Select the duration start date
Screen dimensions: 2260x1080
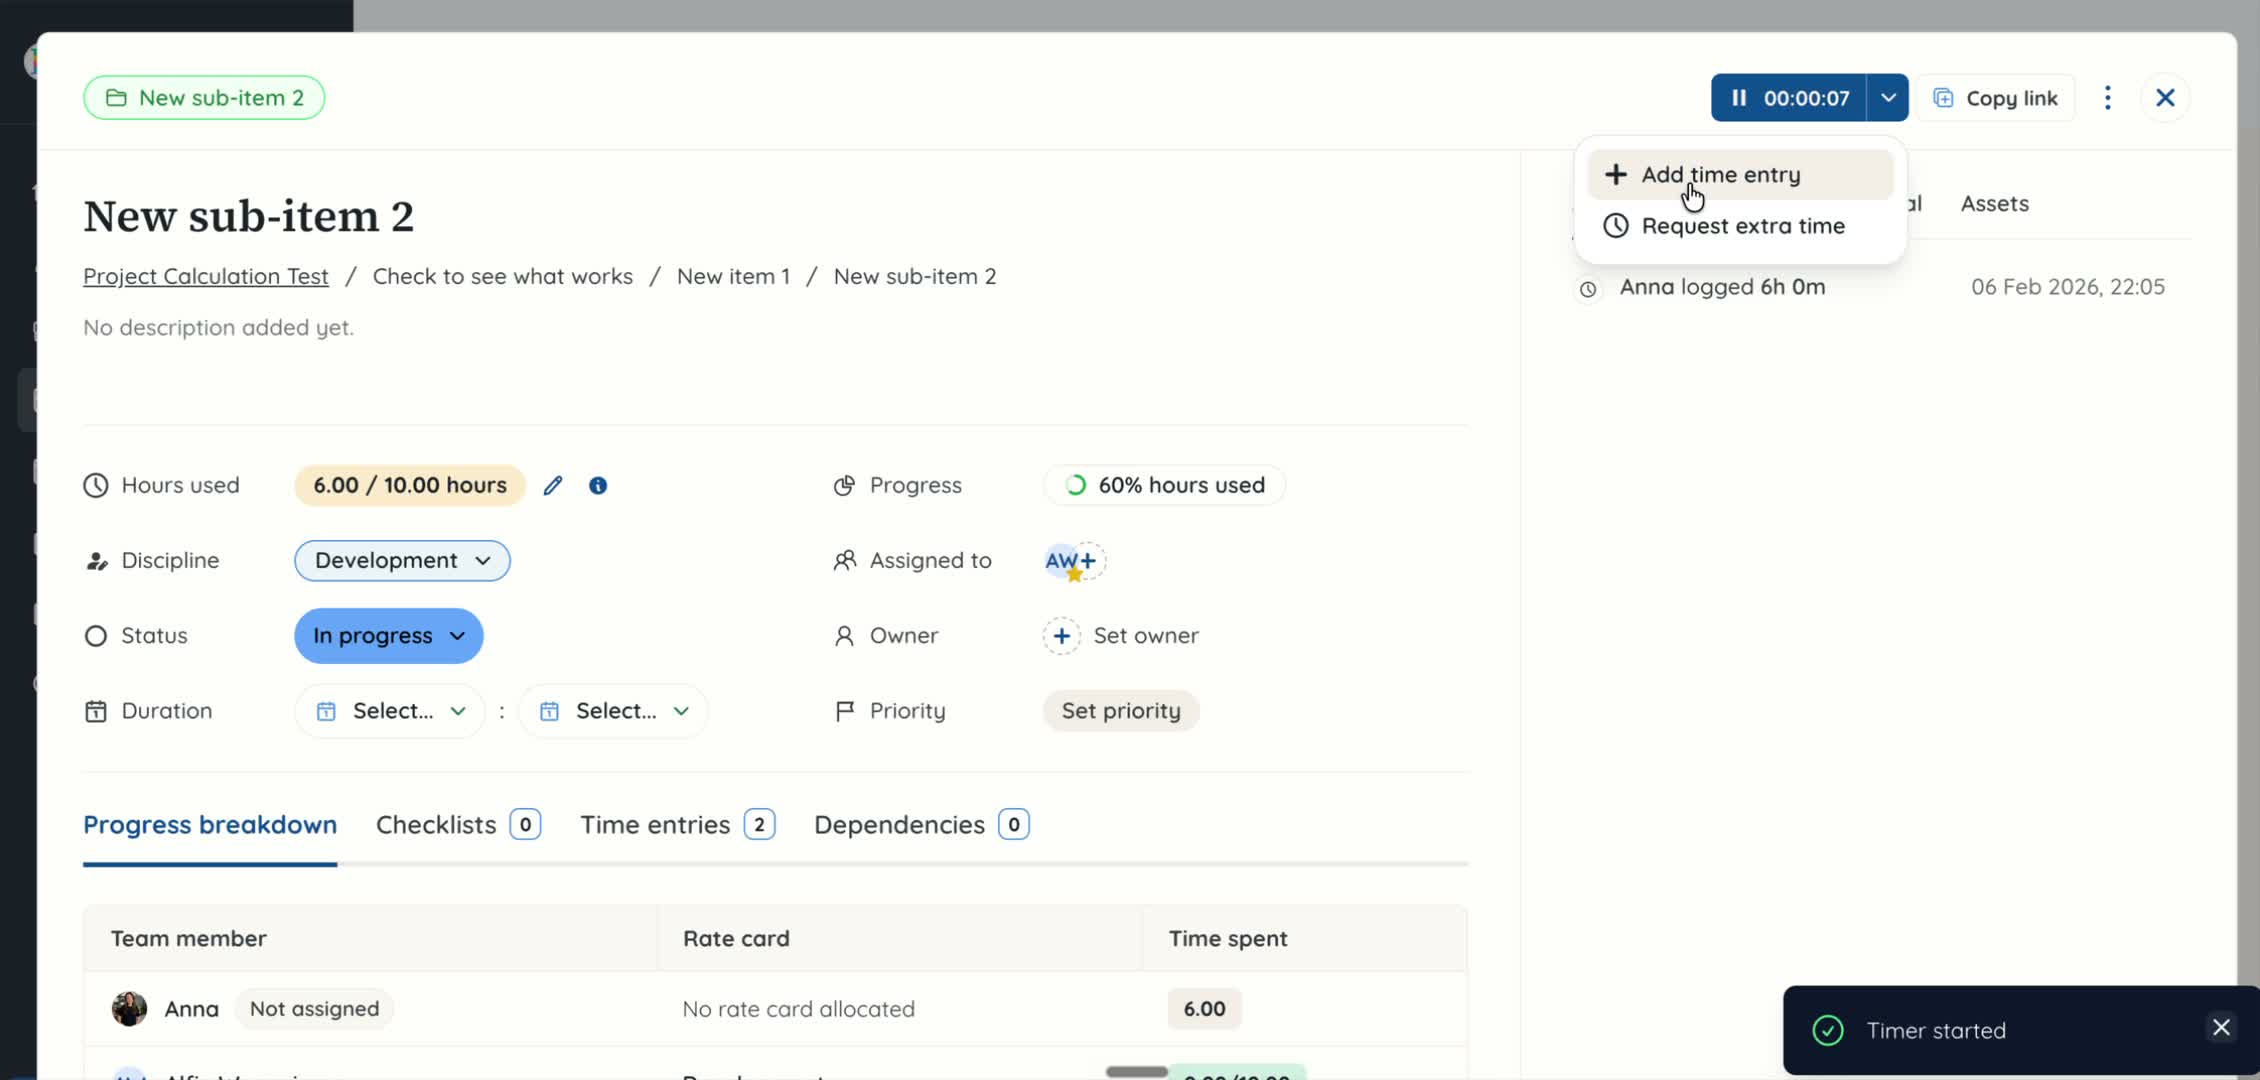[x=390, y=711]
